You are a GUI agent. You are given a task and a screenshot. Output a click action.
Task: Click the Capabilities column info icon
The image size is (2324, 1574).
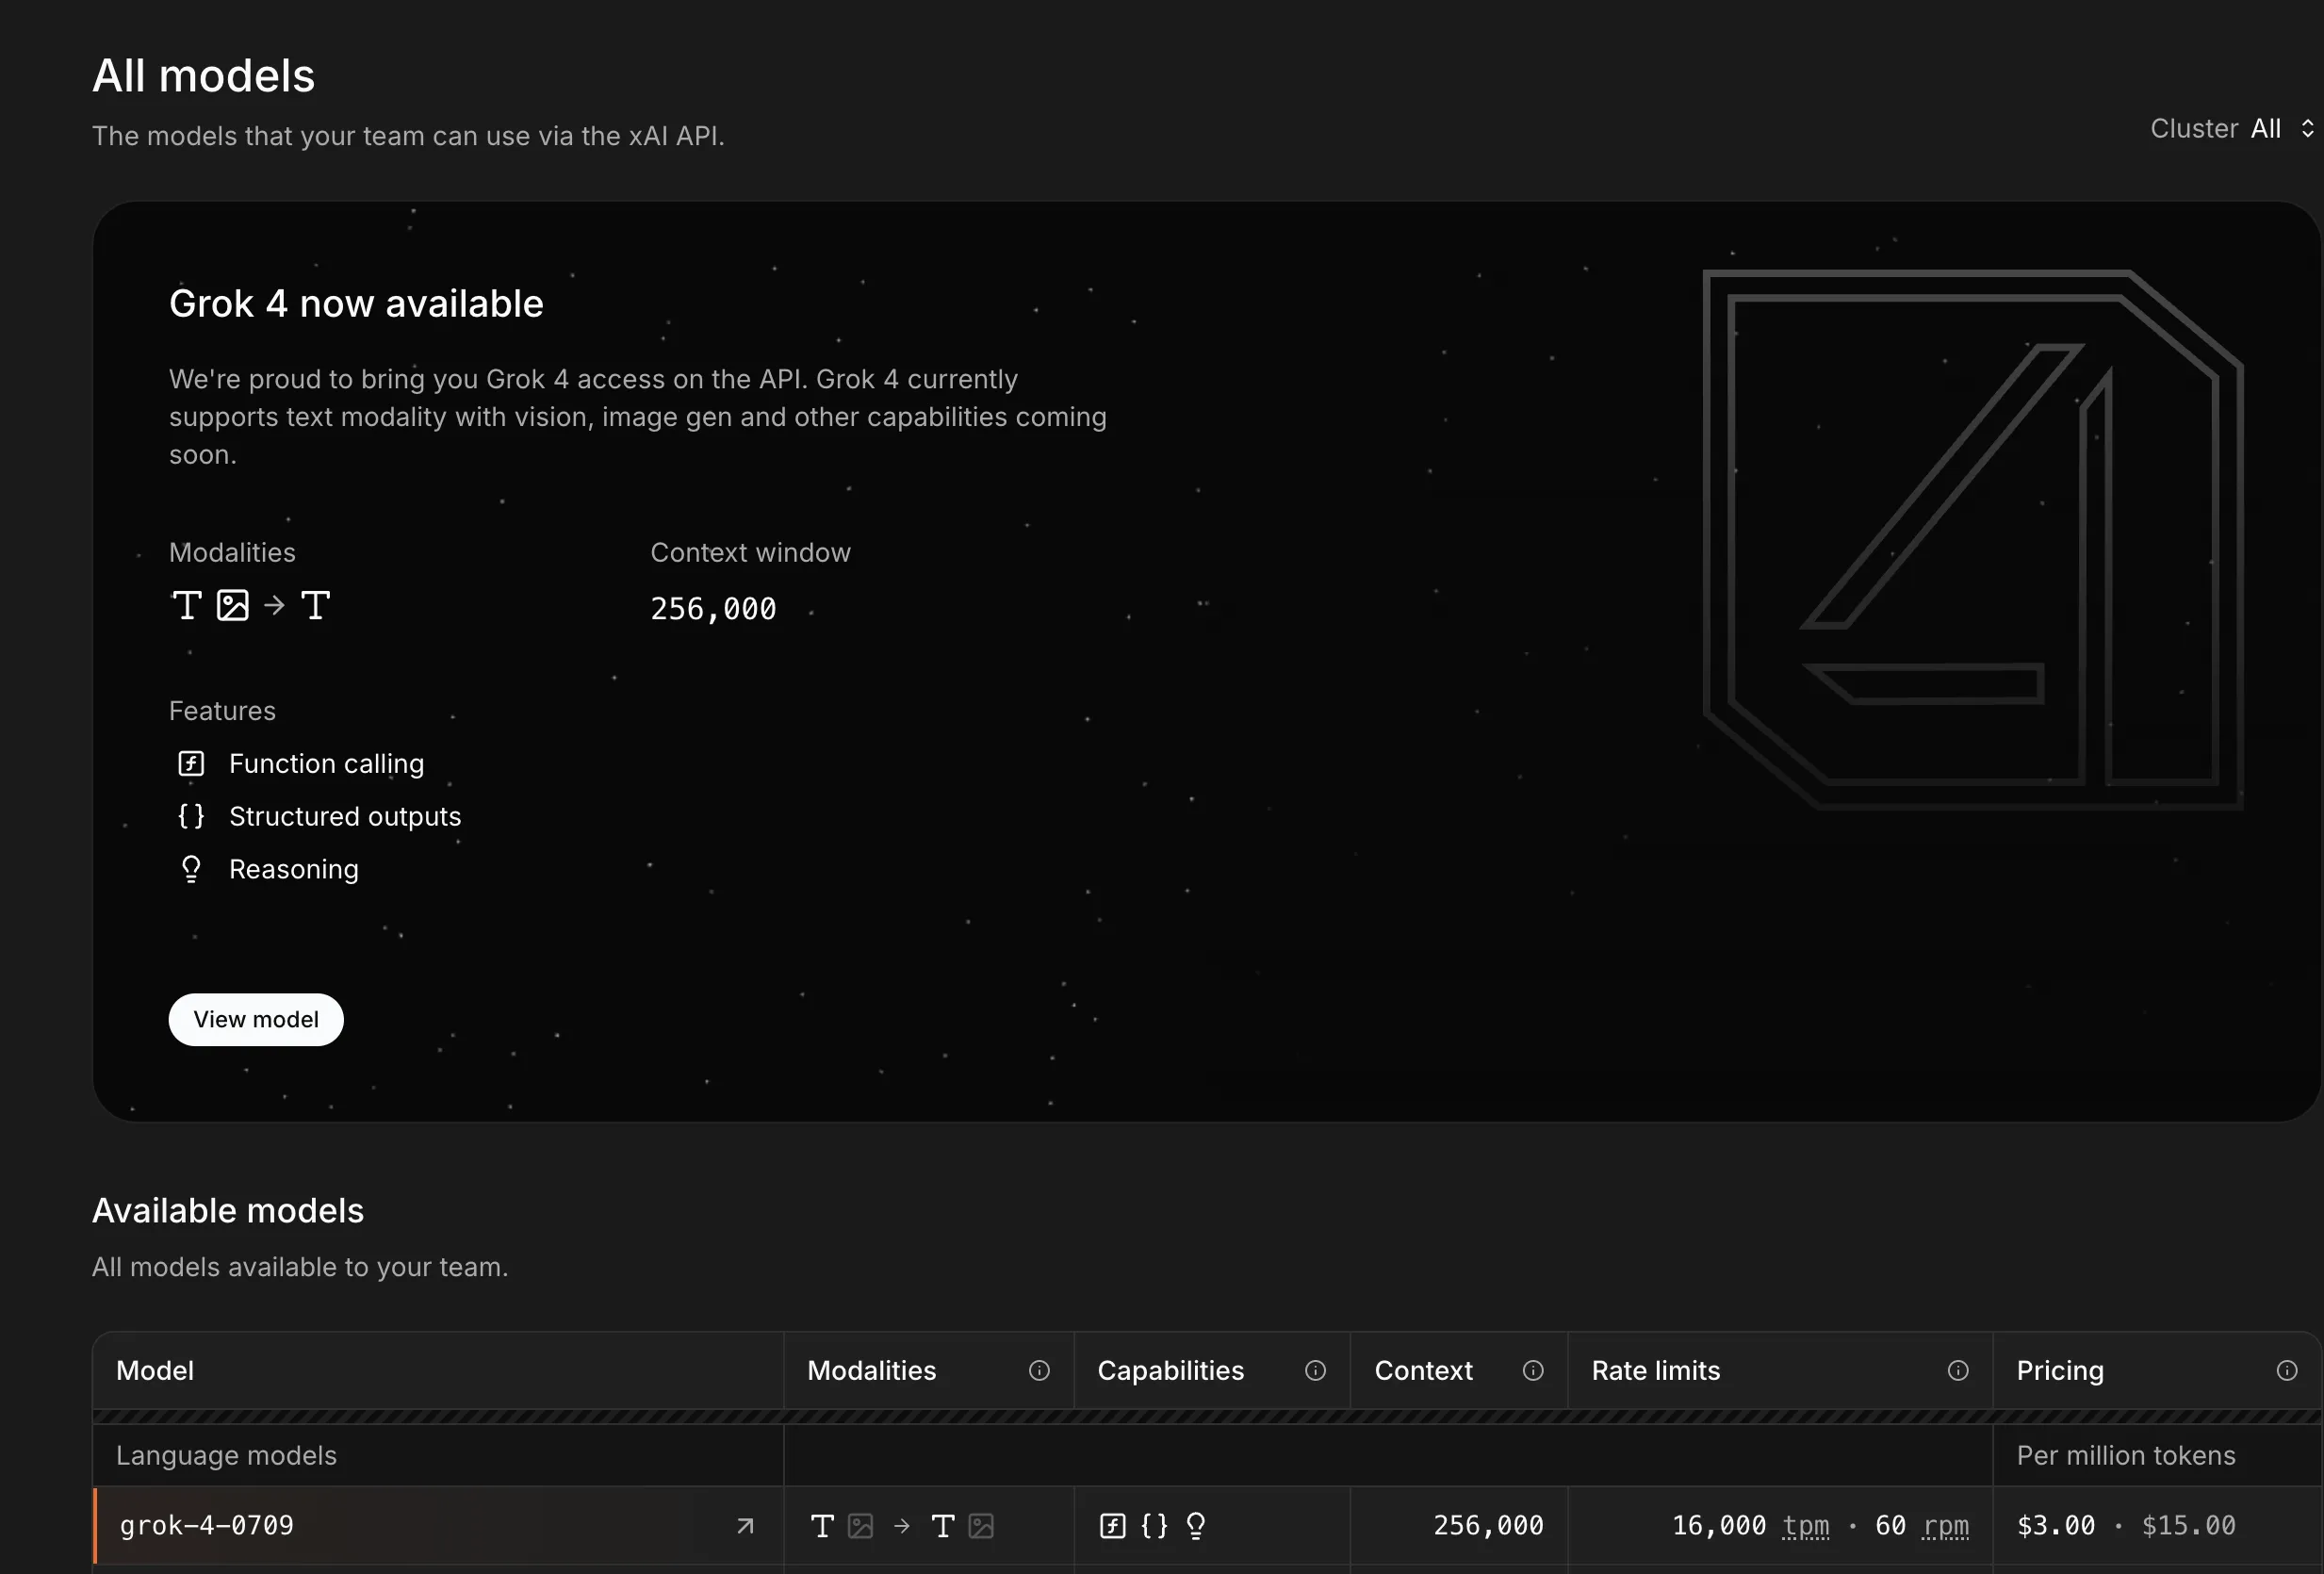pos(1315,1370)
